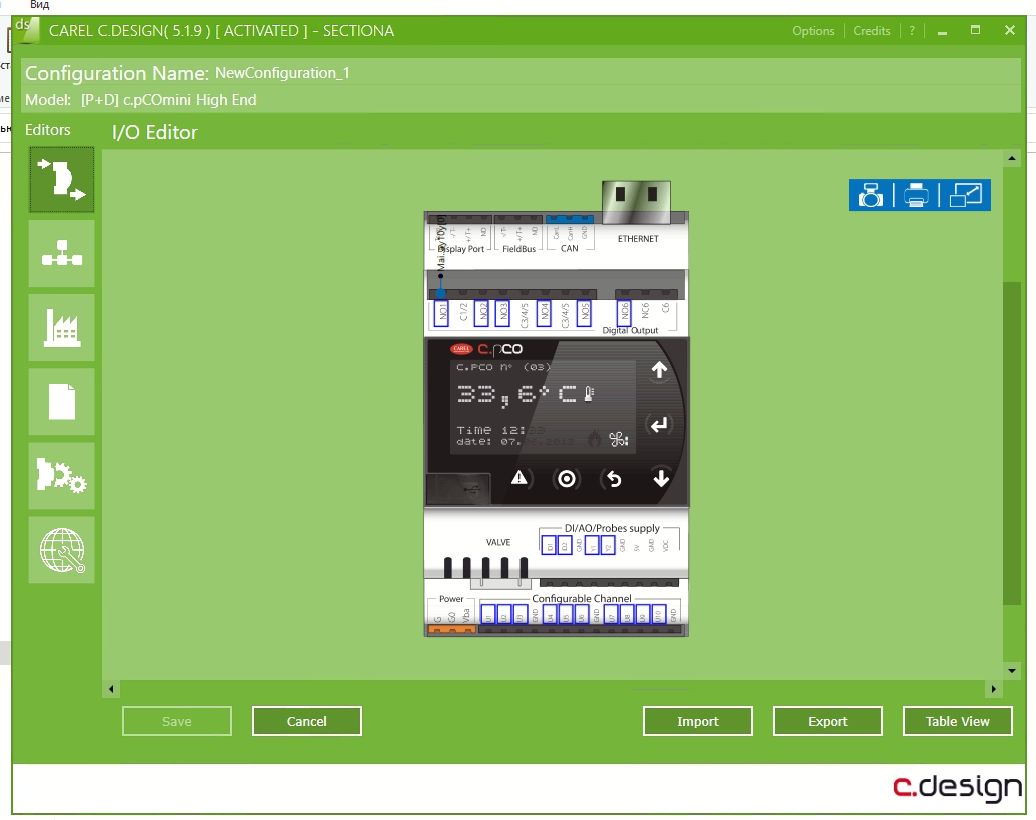1036x820 pixels.
Task: Select the Y2 analog output terminal
Action: 608,545
